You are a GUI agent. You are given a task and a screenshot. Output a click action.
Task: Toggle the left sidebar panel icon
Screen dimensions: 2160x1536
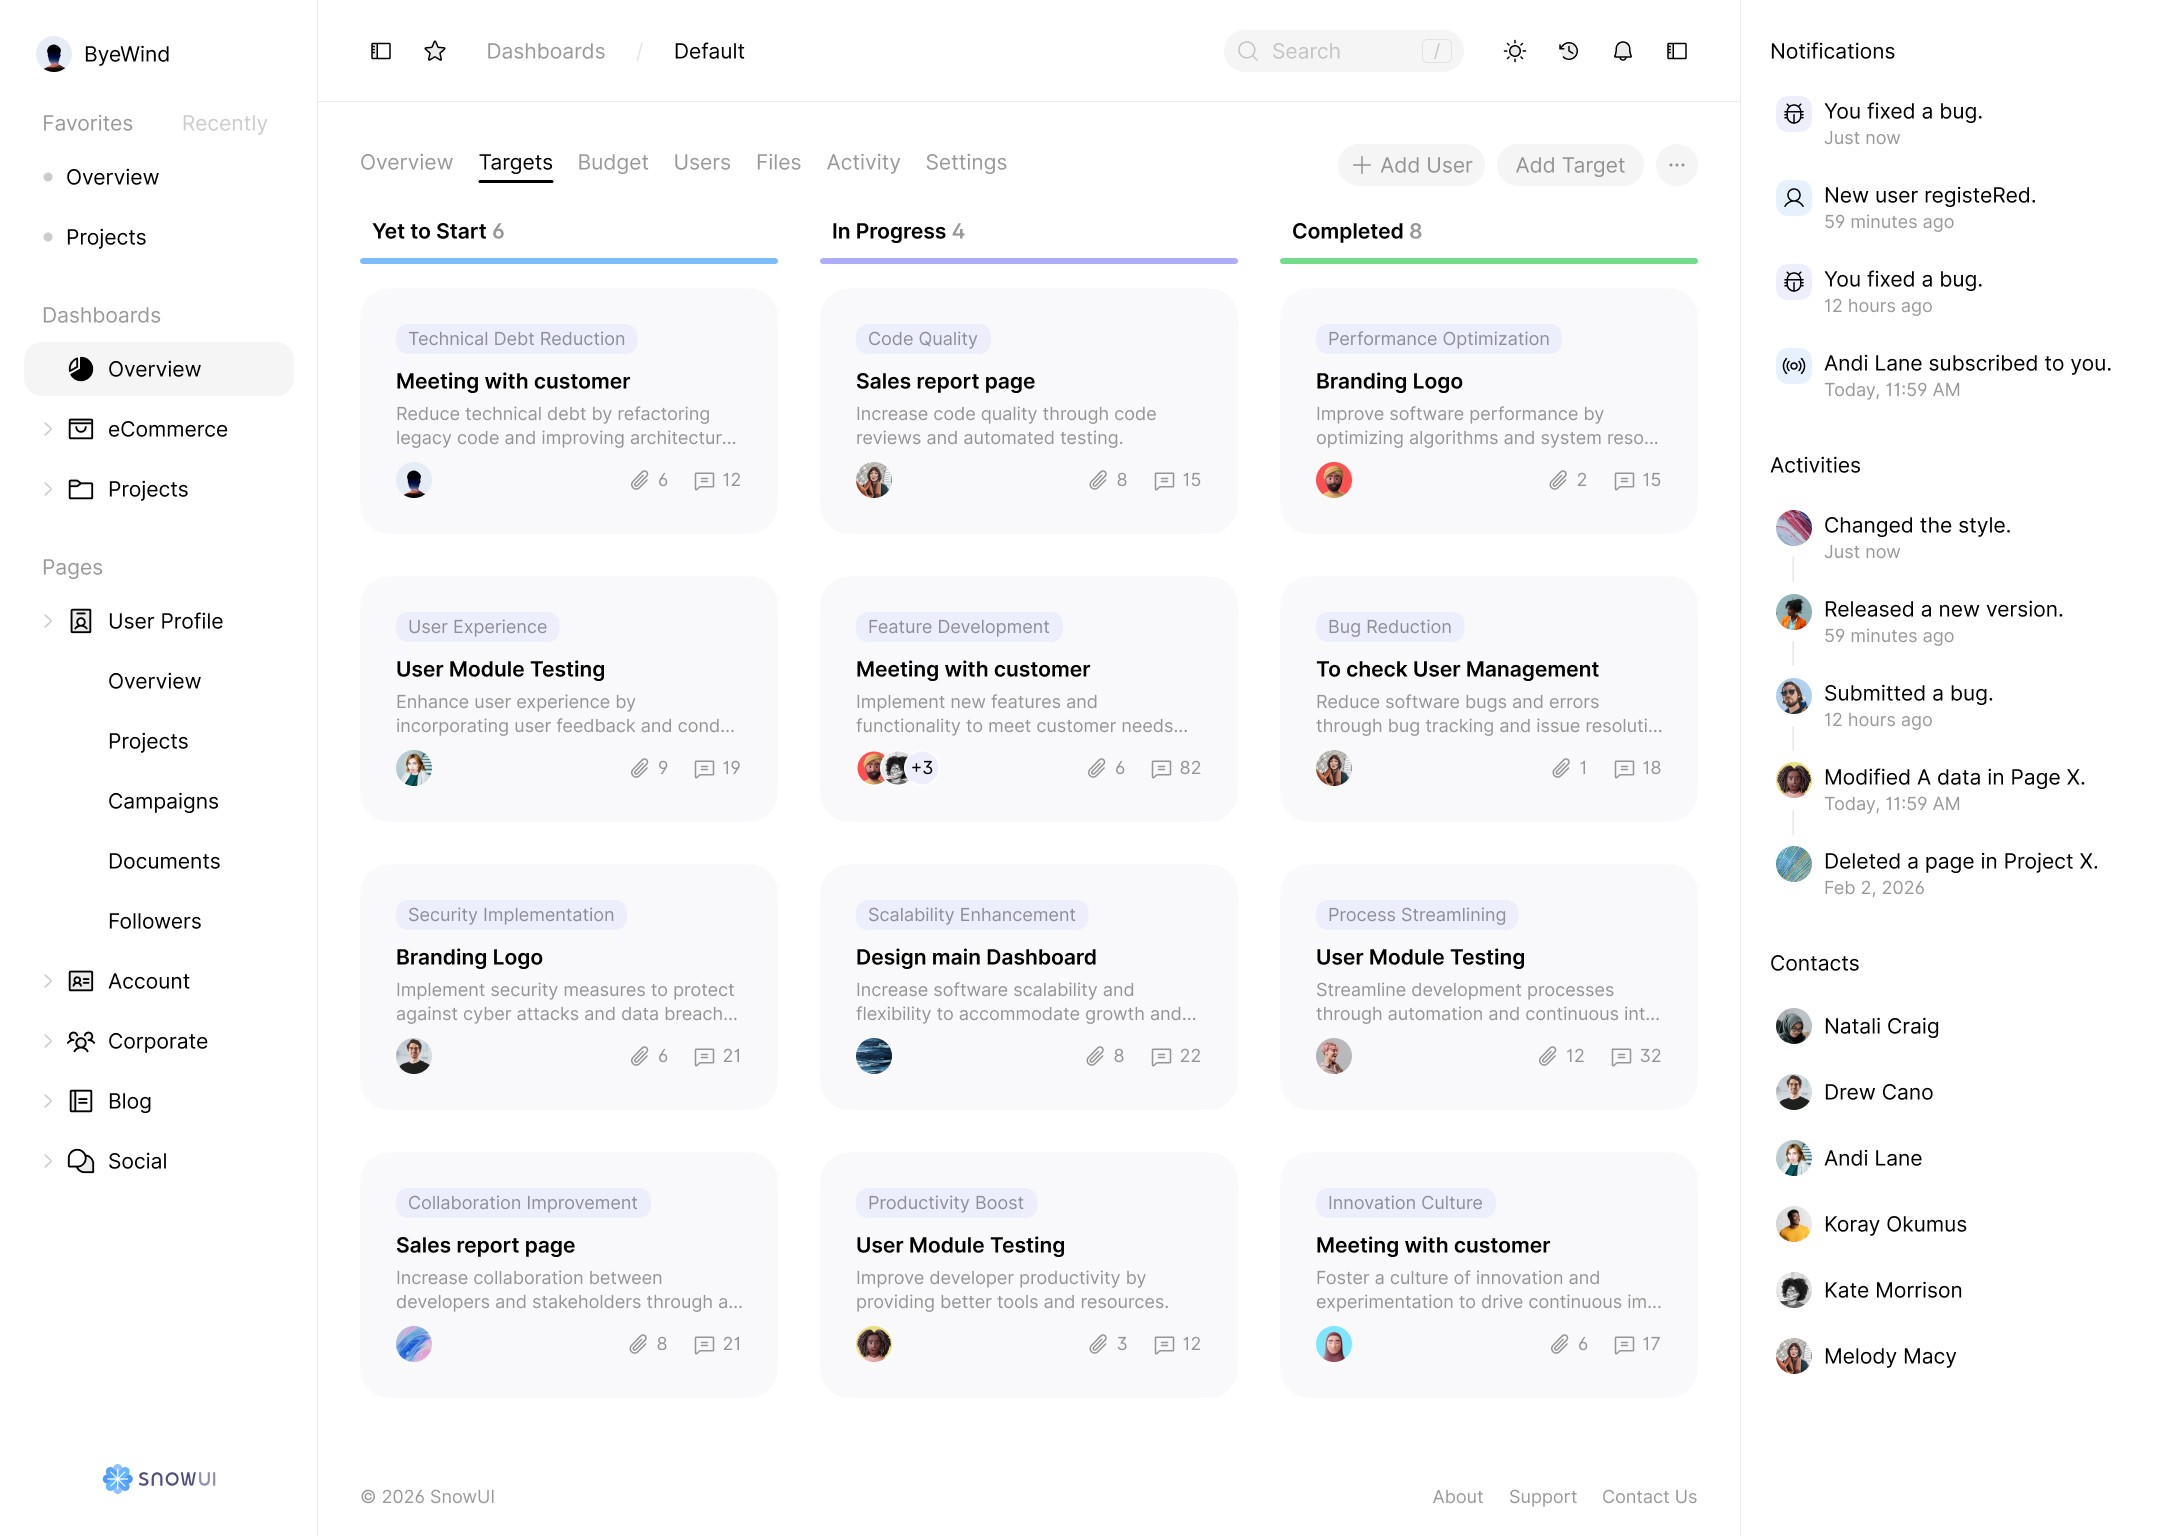click(381, 51)
